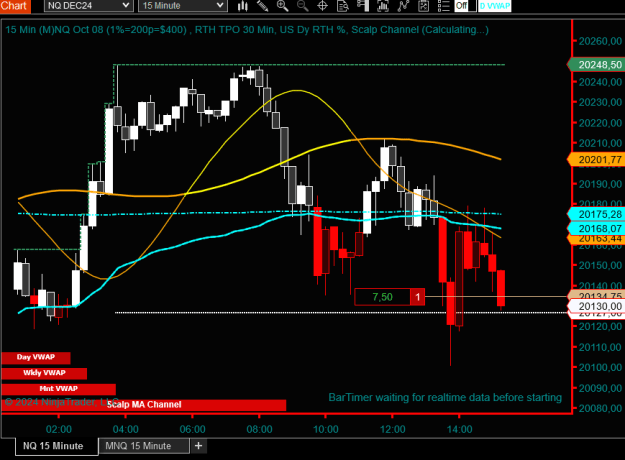Image resolution: width=625 pixels, height=460 pixels.
Task: Select the 20130,00 current price marker
Action: 596,306
